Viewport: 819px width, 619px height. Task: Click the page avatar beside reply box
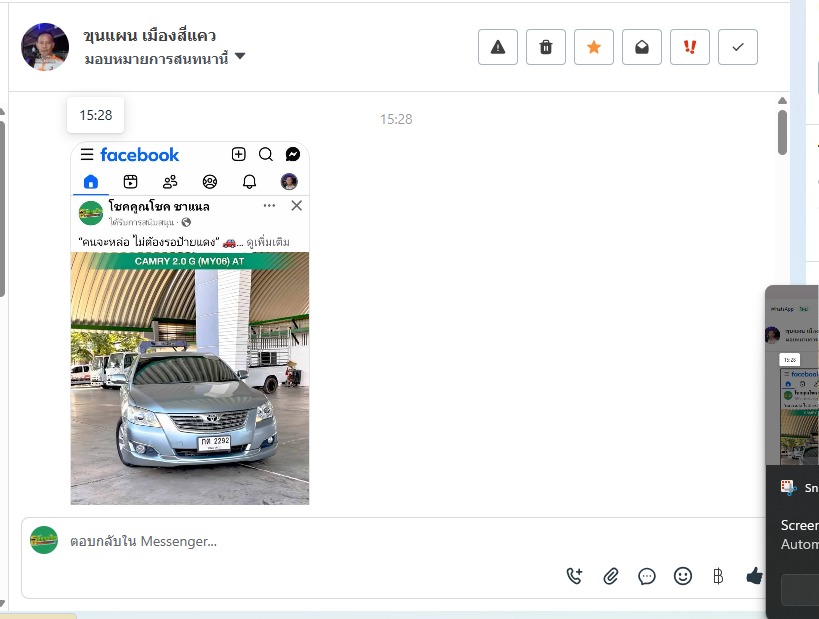[x=44, y=540]
